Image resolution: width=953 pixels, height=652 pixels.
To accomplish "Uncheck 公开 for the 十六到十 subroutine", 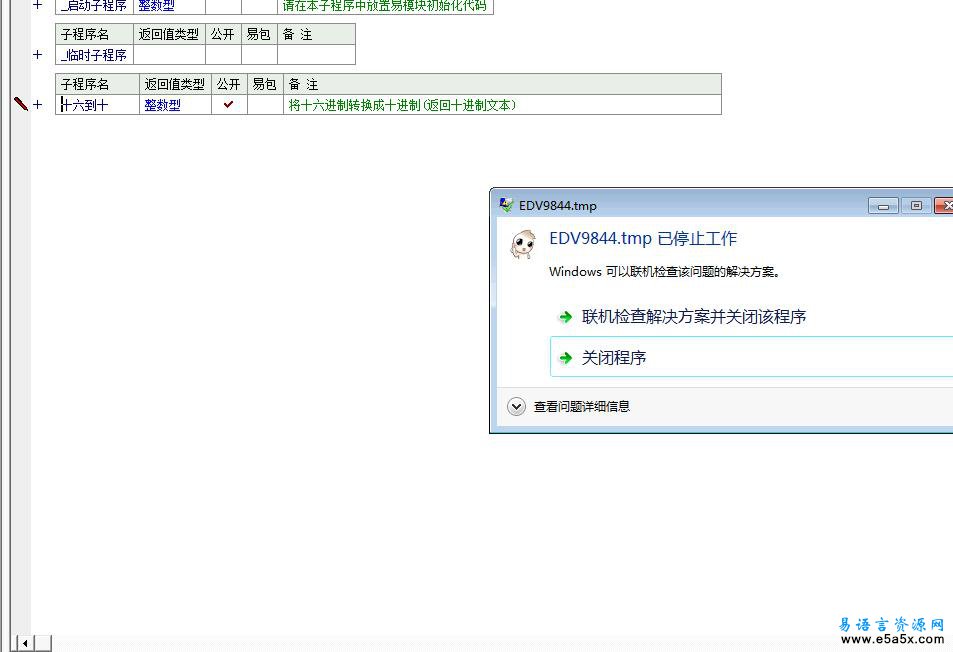I will (x=229, y=104).
